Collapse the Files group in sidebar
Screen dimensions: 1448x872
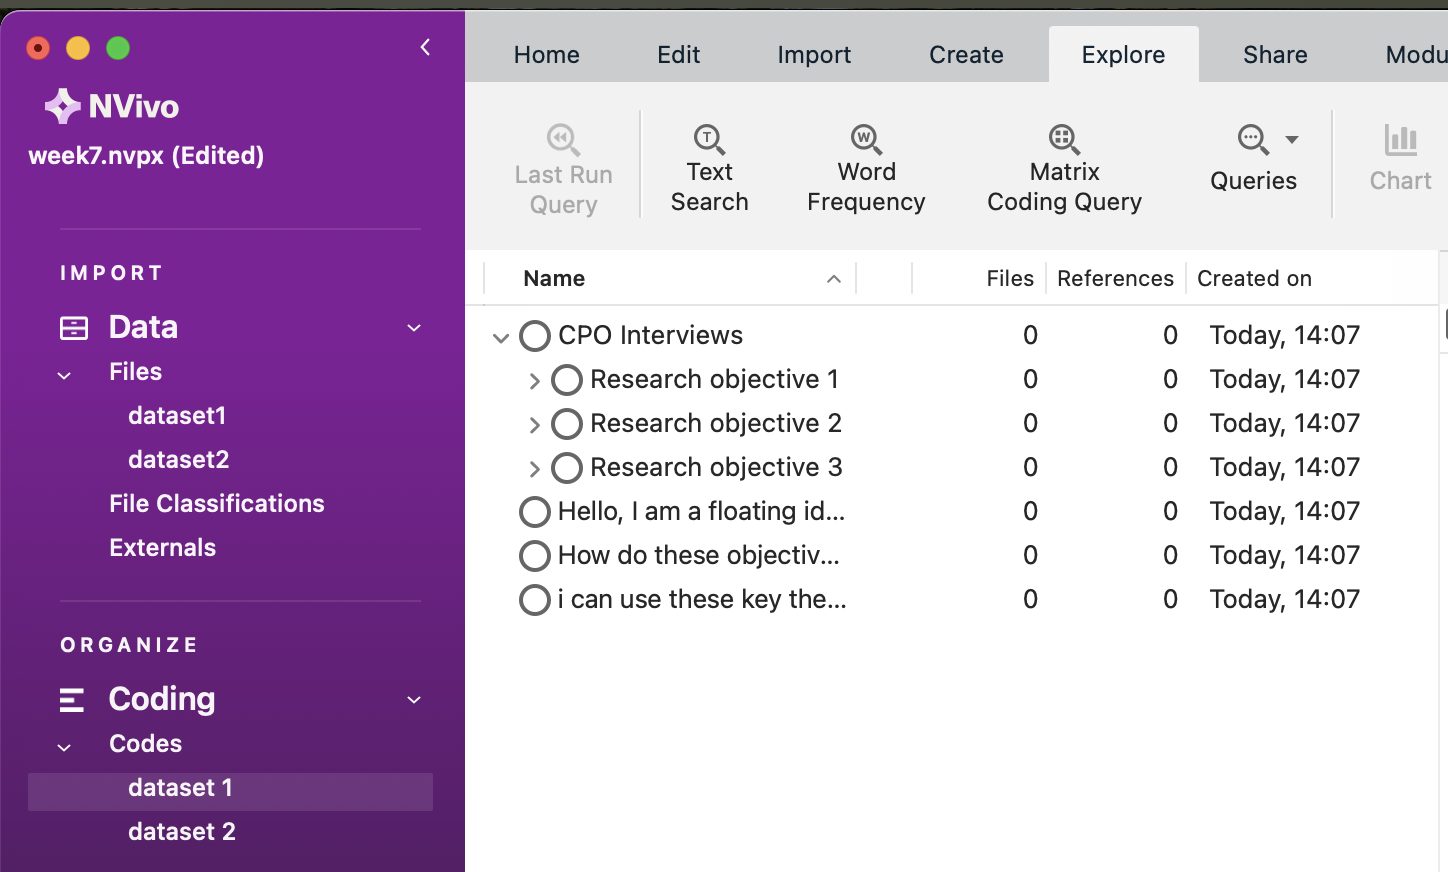tap(65, 376)
